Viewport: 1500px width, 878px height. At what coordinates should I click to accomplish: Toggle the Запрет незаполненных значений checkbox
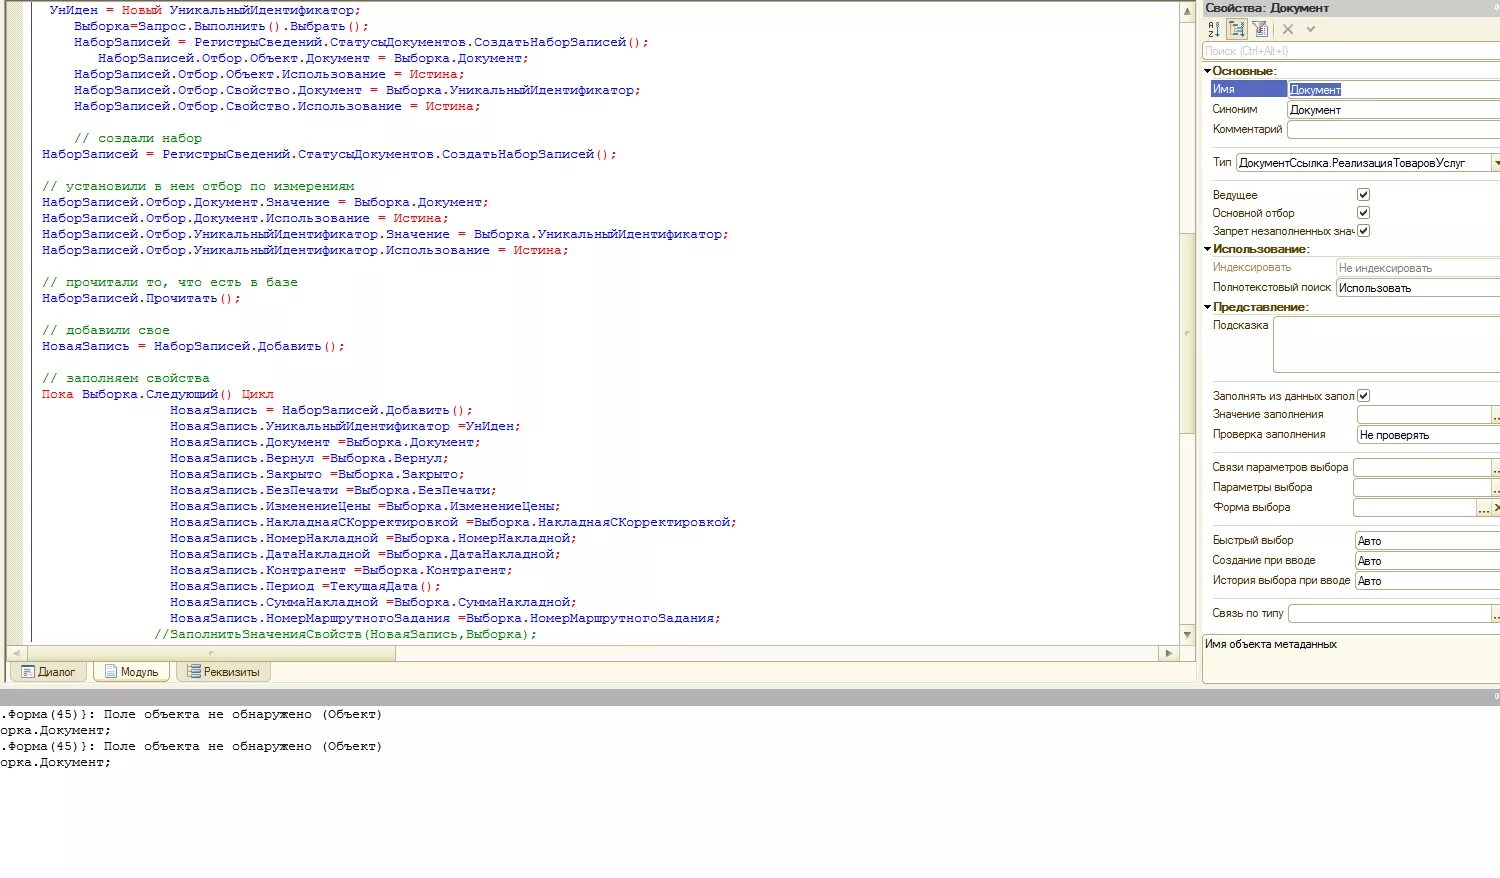[x=1363, y=230]
